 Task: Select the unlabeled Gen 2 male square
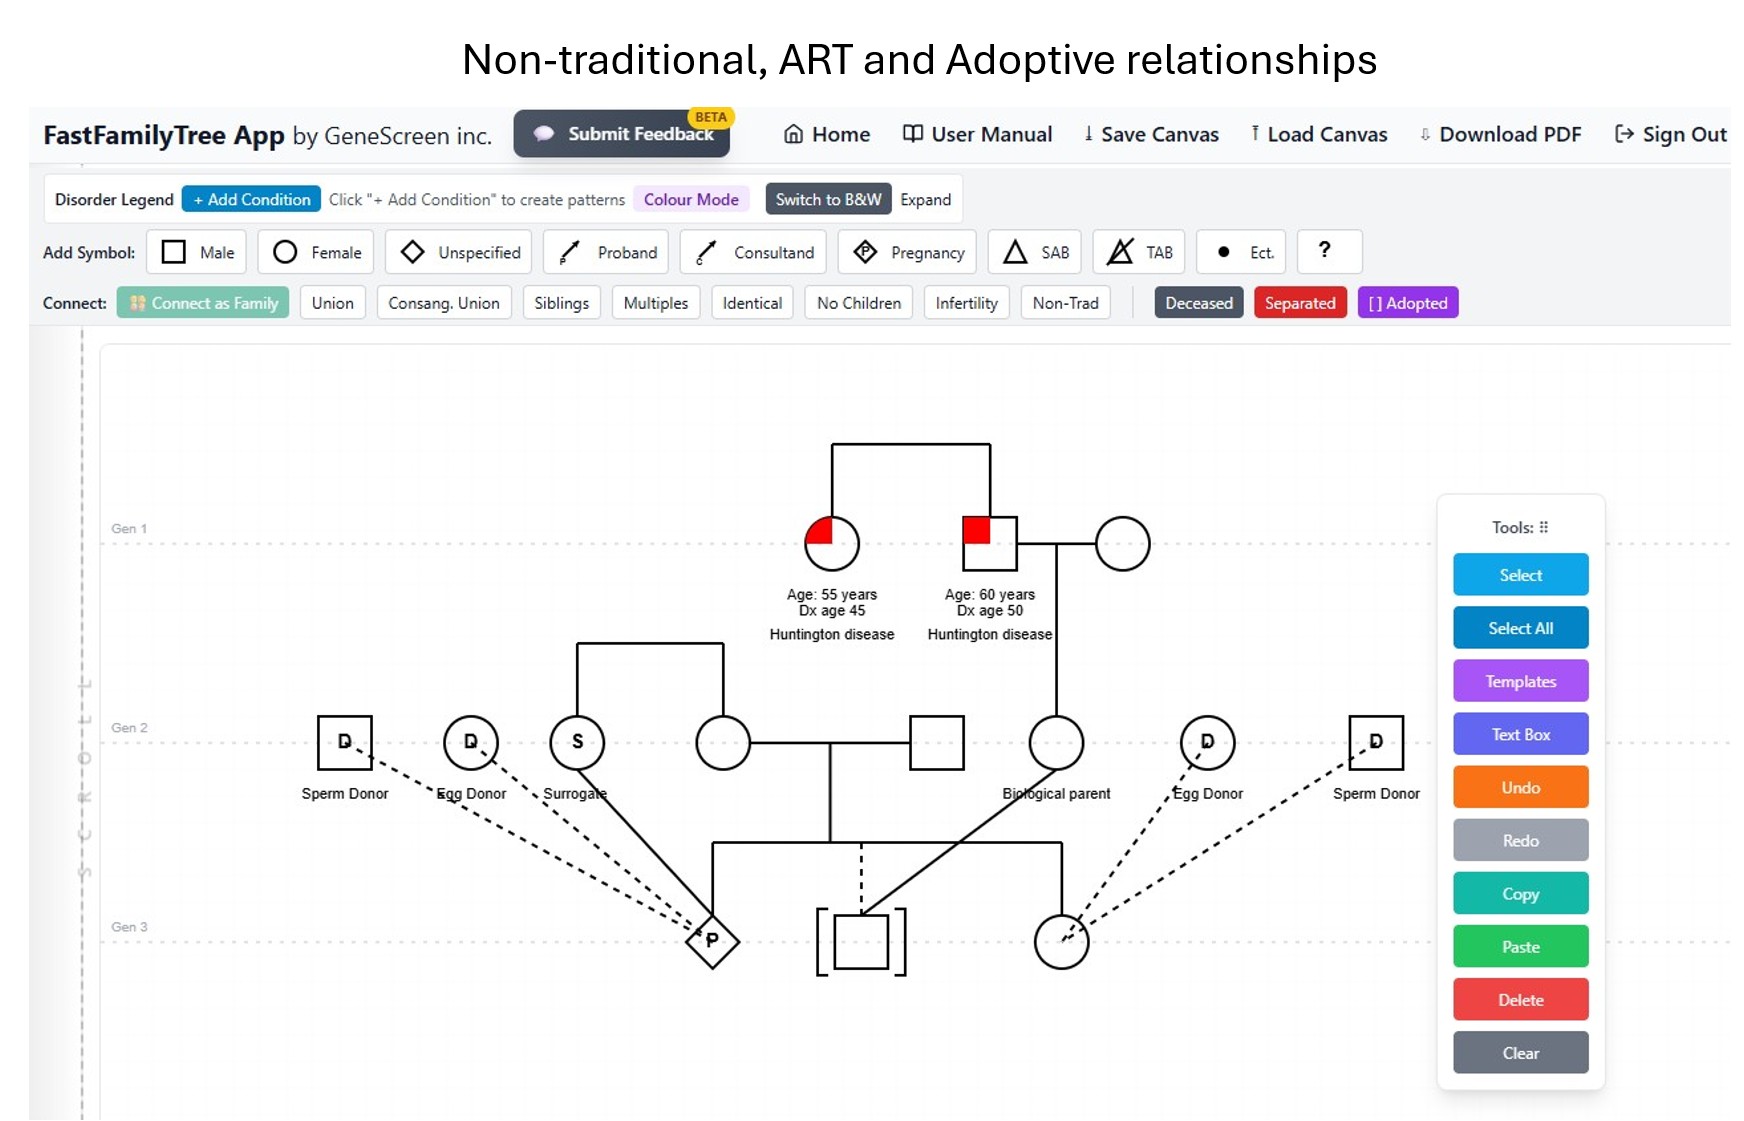(937, 742)
